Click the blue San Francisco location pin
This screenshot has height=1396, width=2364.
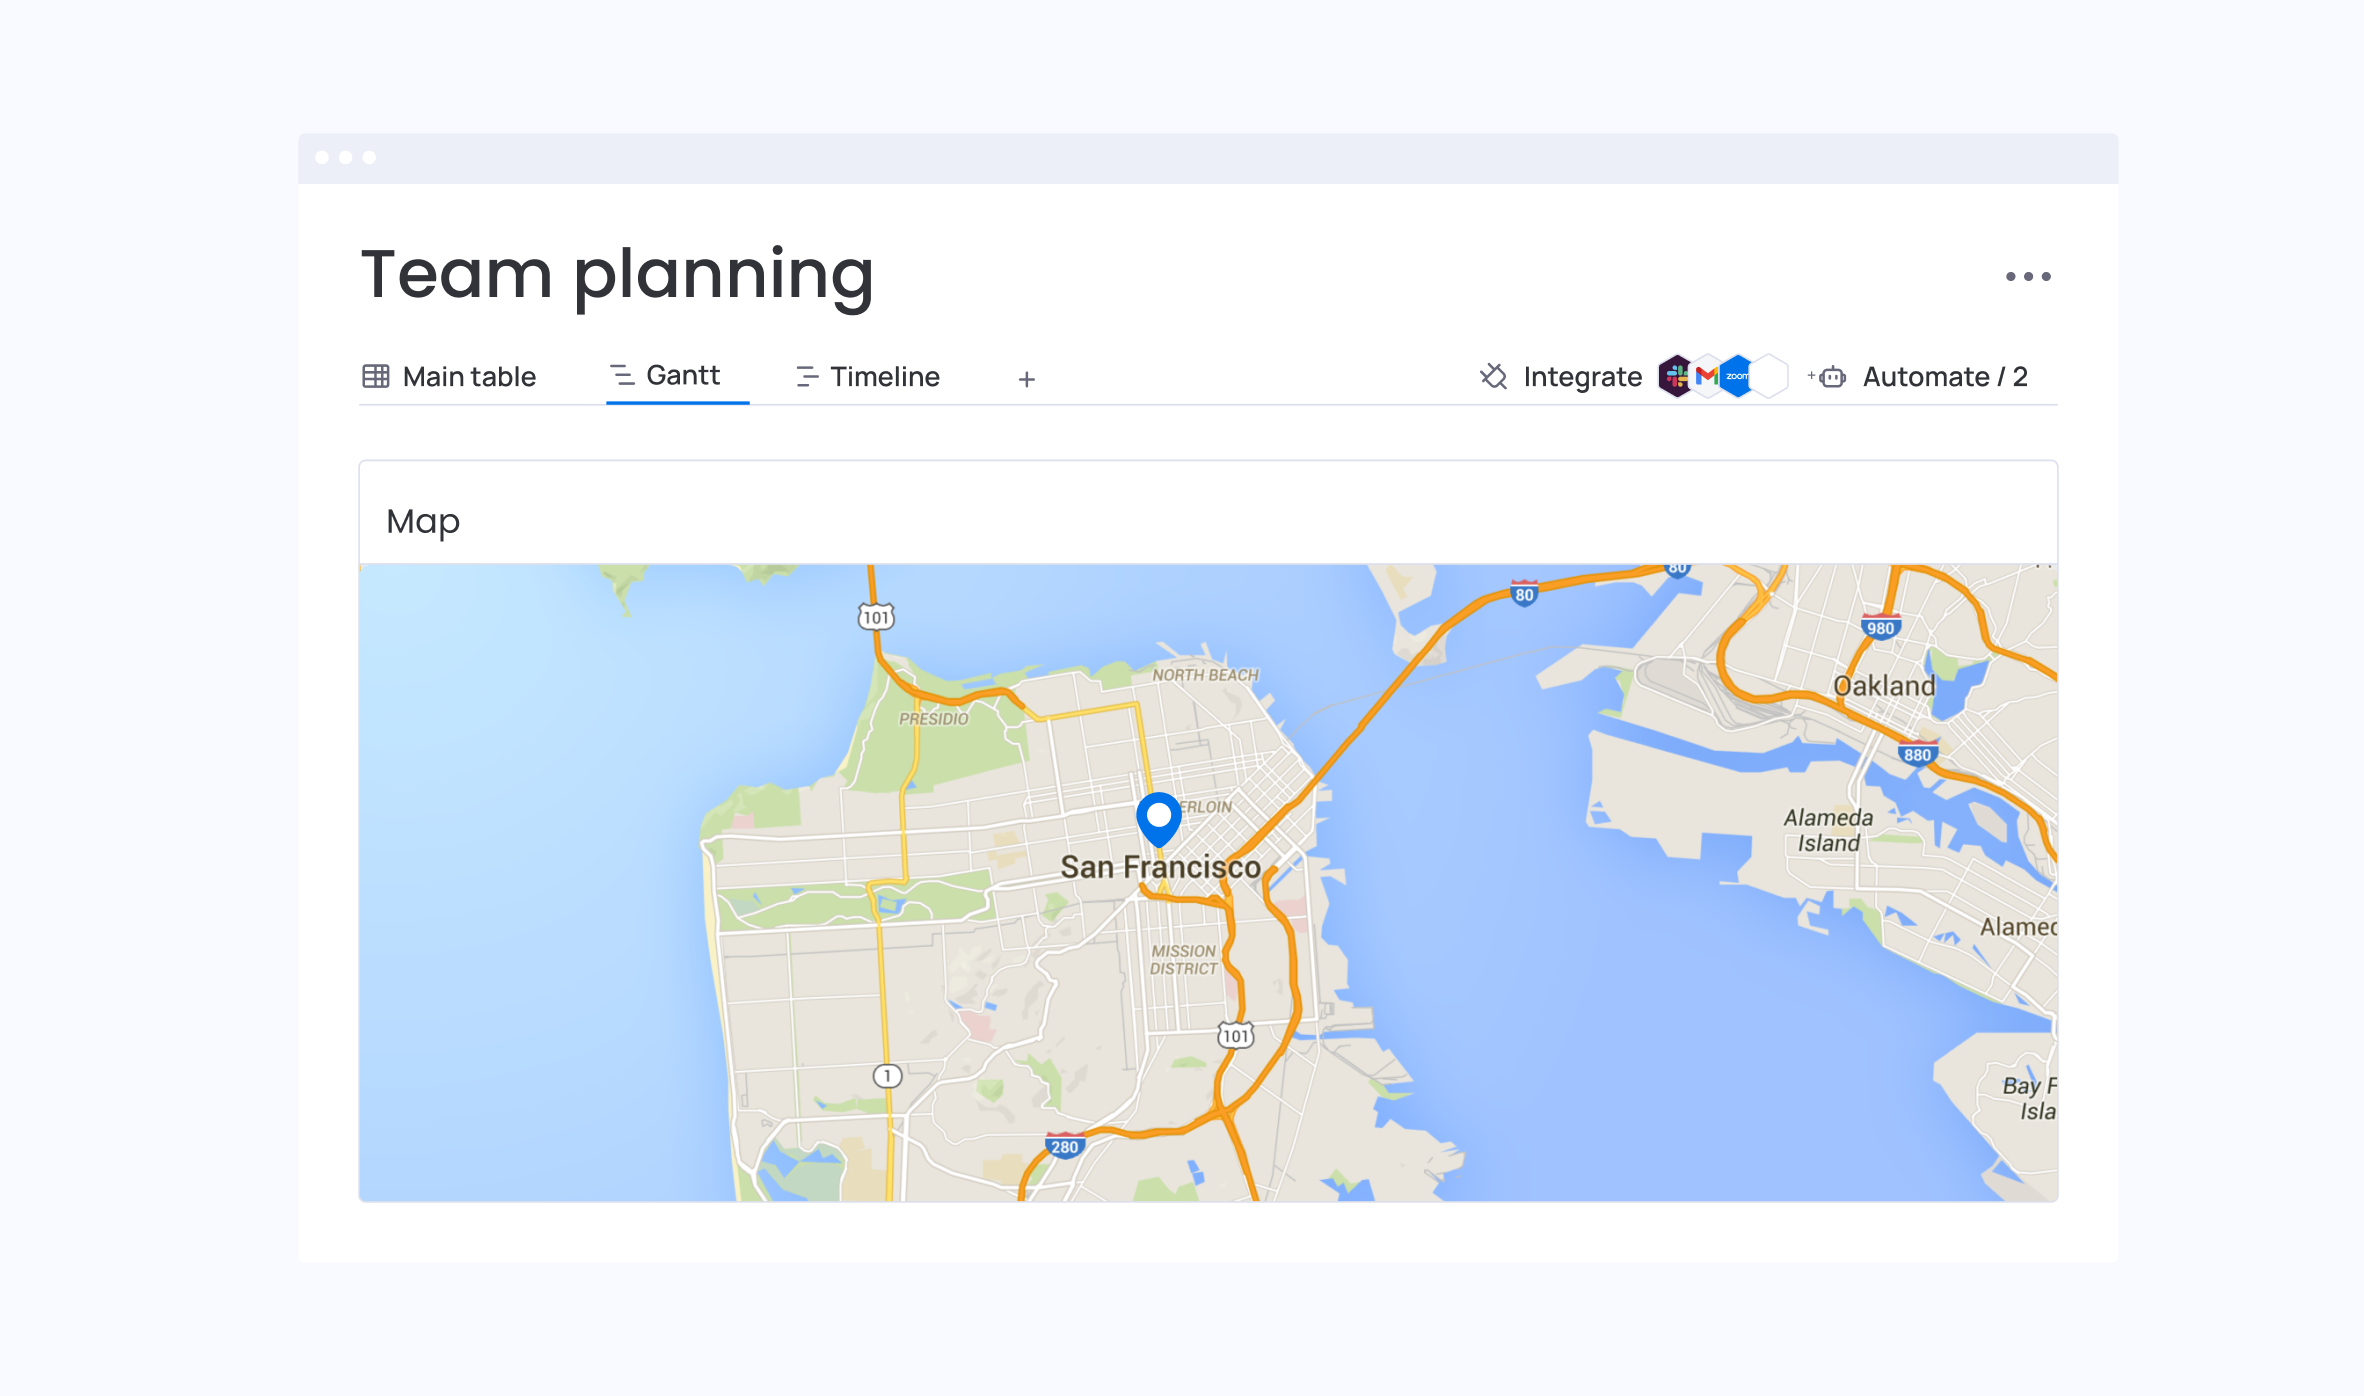point(1159,817)
